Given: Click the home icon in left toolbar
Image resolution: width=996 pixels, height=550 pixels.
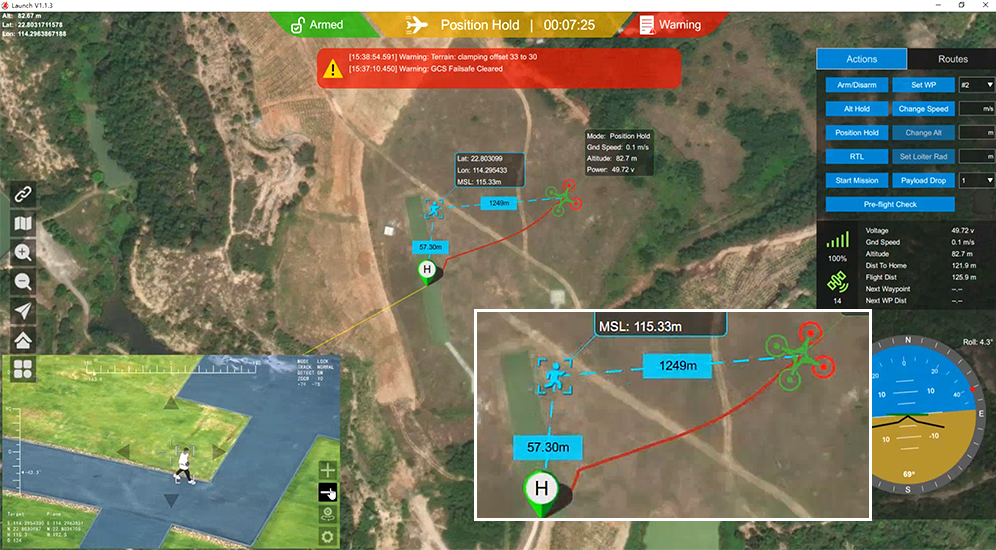Looking at the screenshot, I should (x=24, y=340).
